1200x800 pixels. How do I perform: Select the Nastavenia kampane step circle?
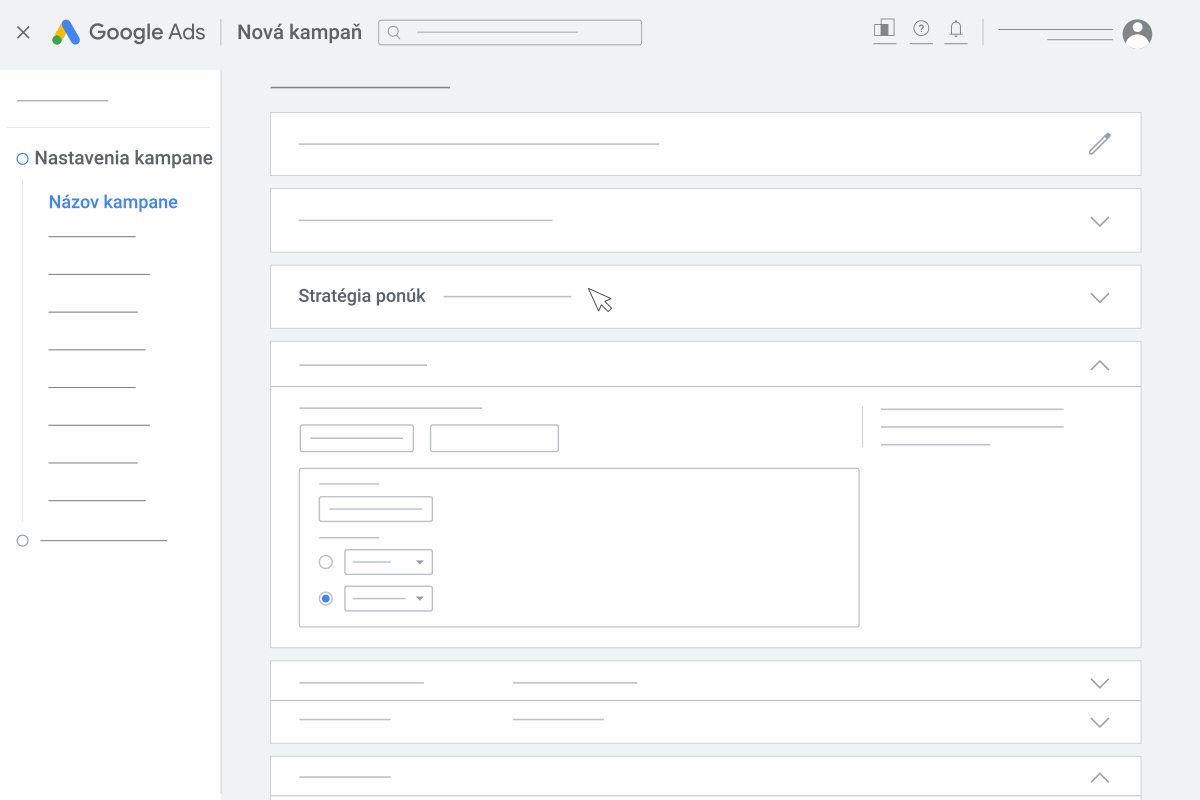(x=23, y=159)
